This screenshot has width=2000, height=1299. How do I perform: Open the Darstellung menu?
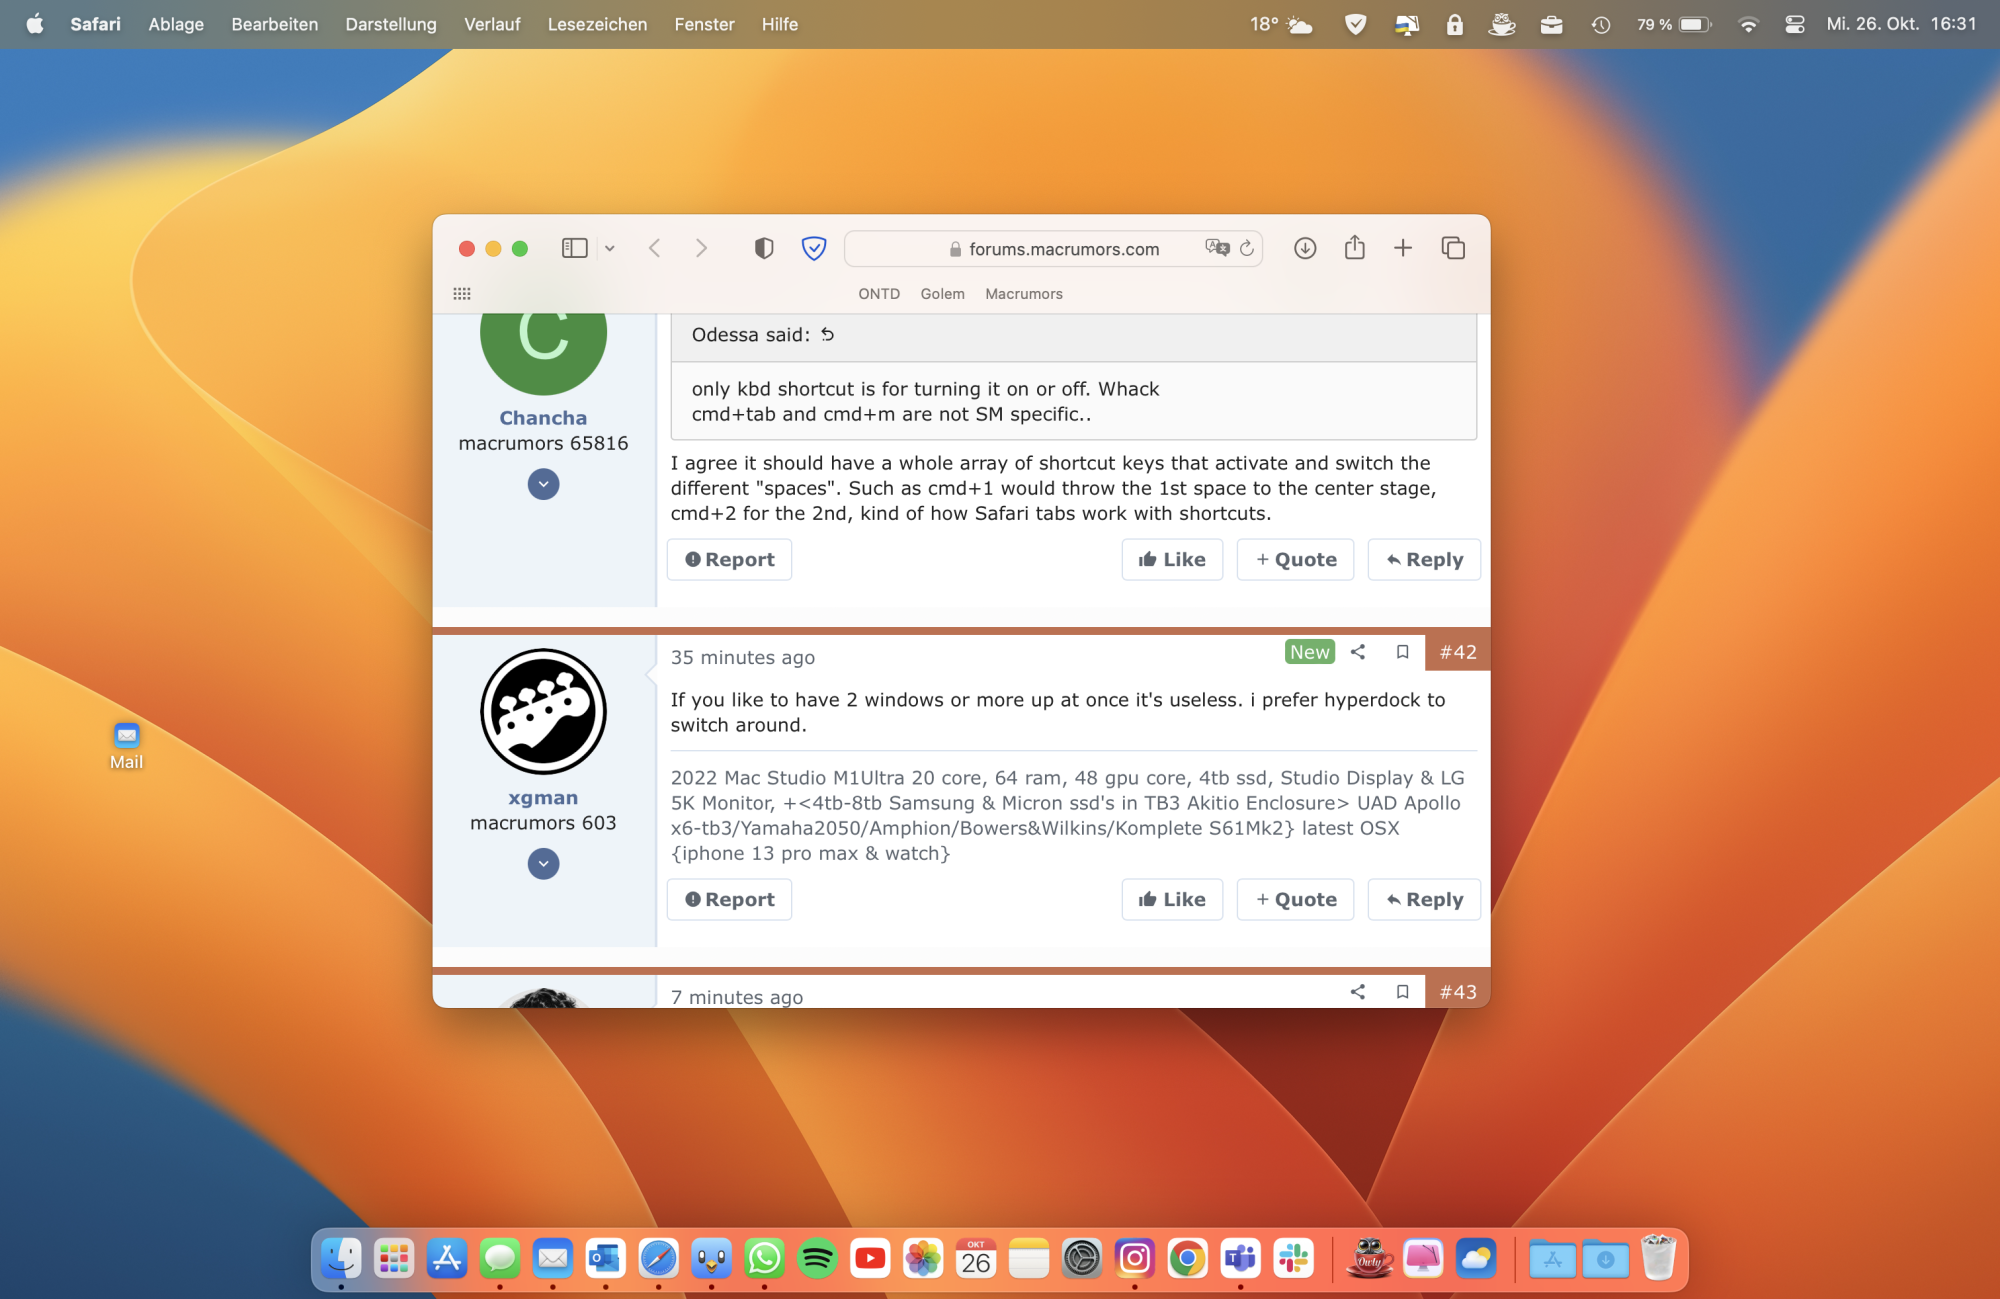click(x=390, y=24)
